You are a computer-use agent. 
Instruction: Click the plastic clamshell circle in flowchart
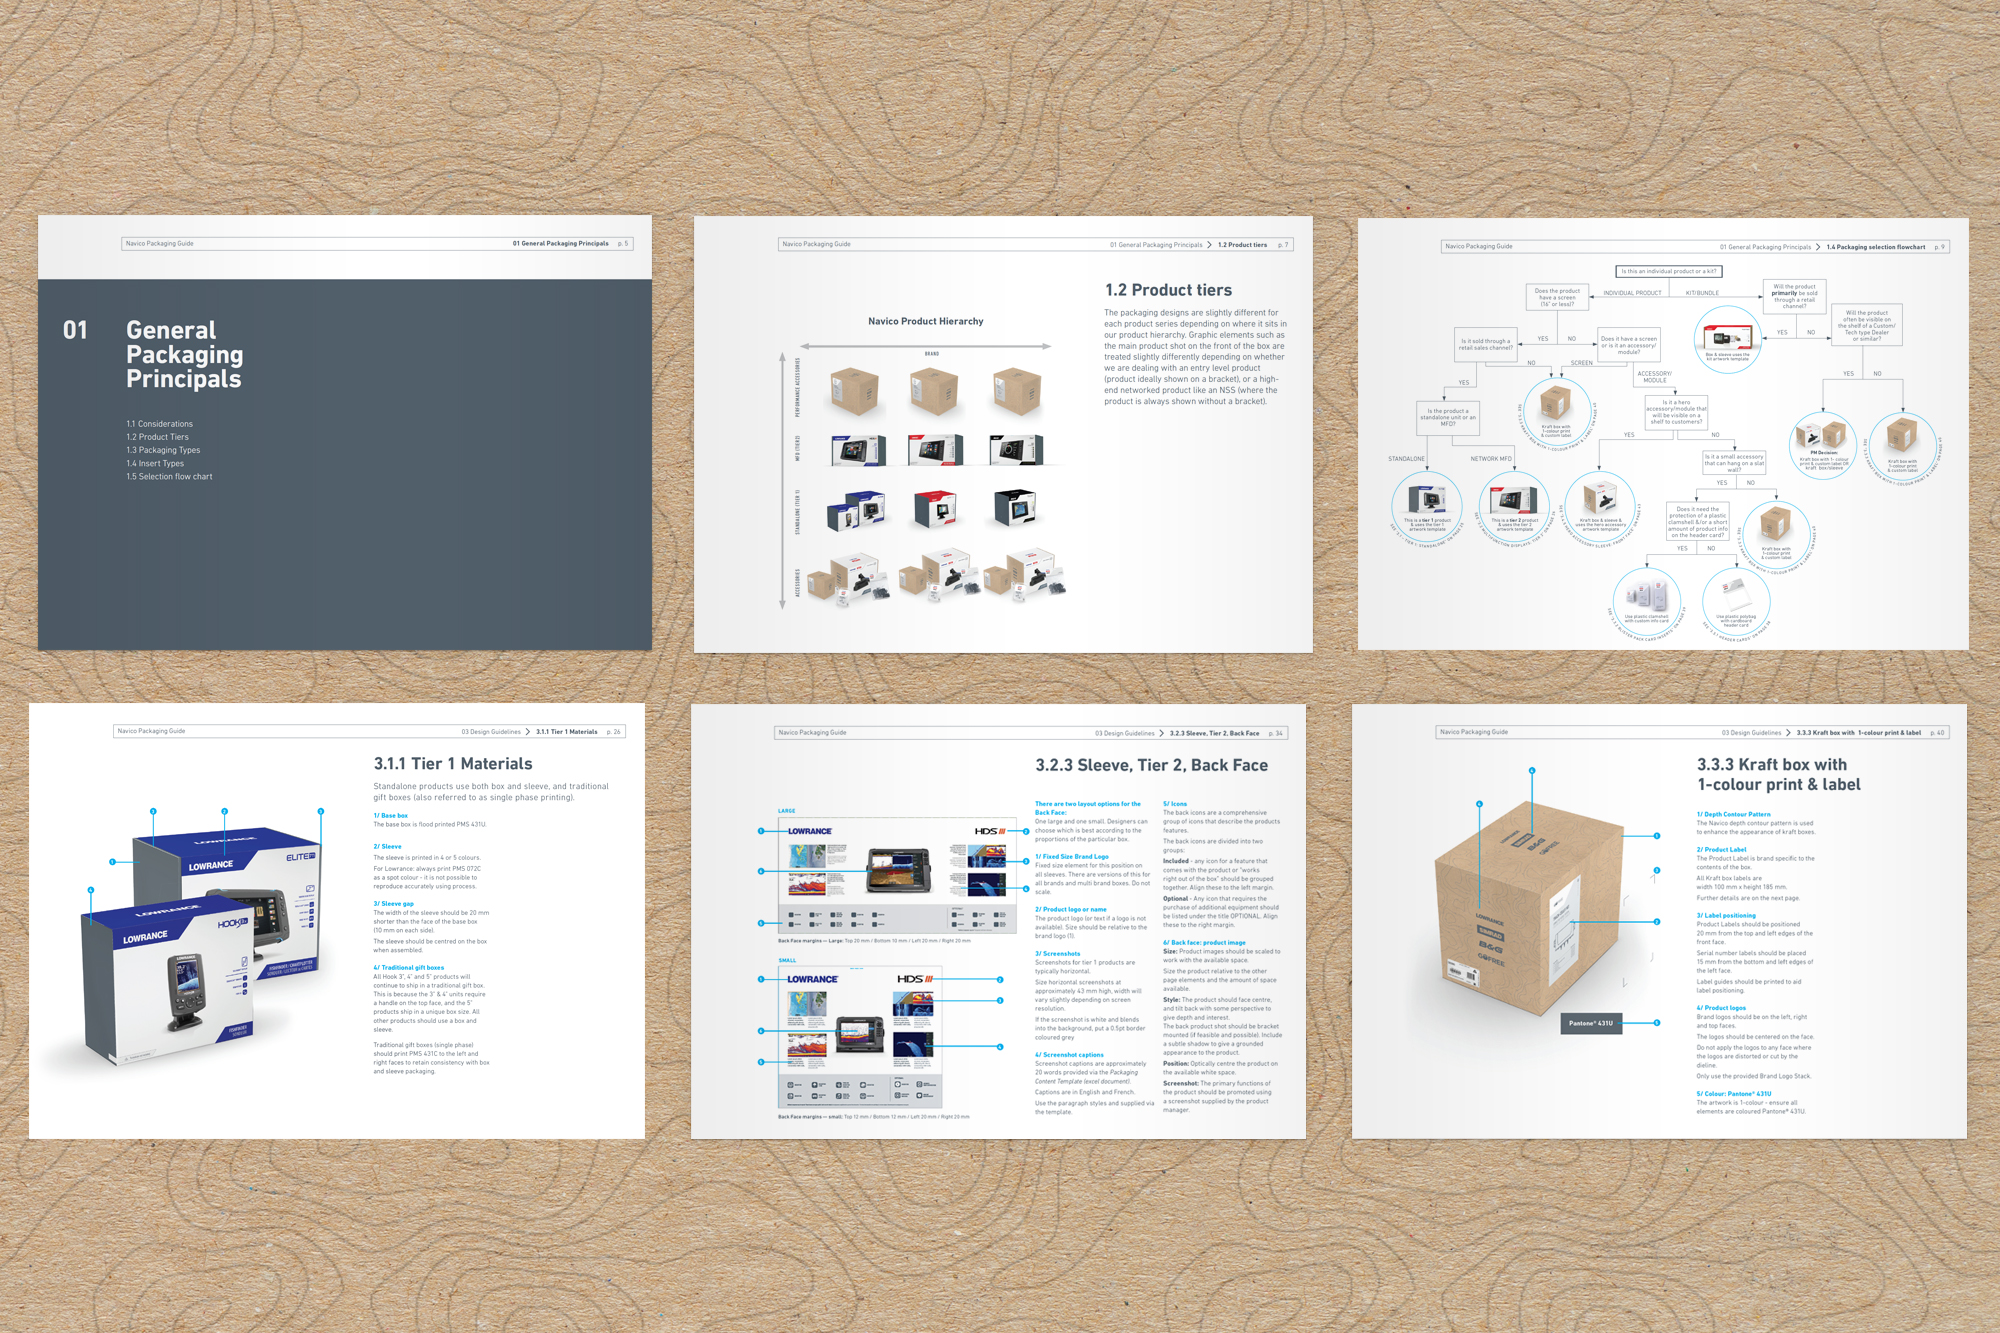tap(1646, 599)
